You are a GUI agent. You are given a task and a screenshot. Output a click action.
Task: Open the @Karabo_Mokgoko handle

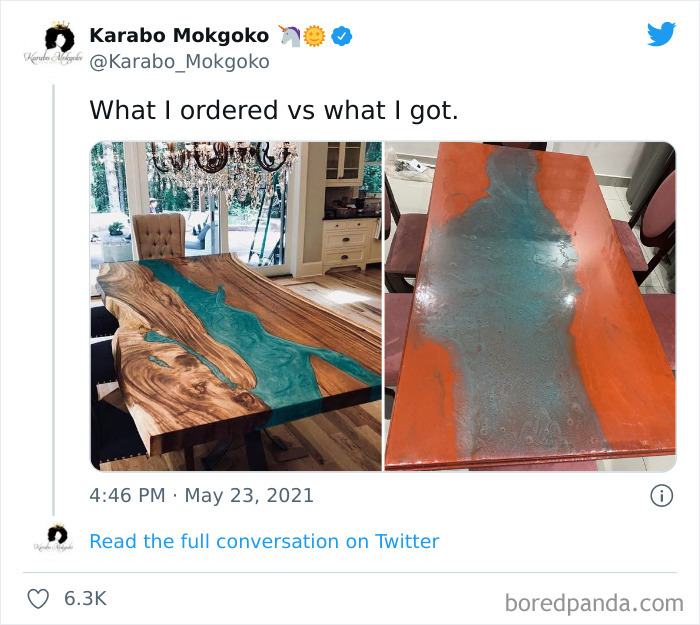tap(179, 62)
